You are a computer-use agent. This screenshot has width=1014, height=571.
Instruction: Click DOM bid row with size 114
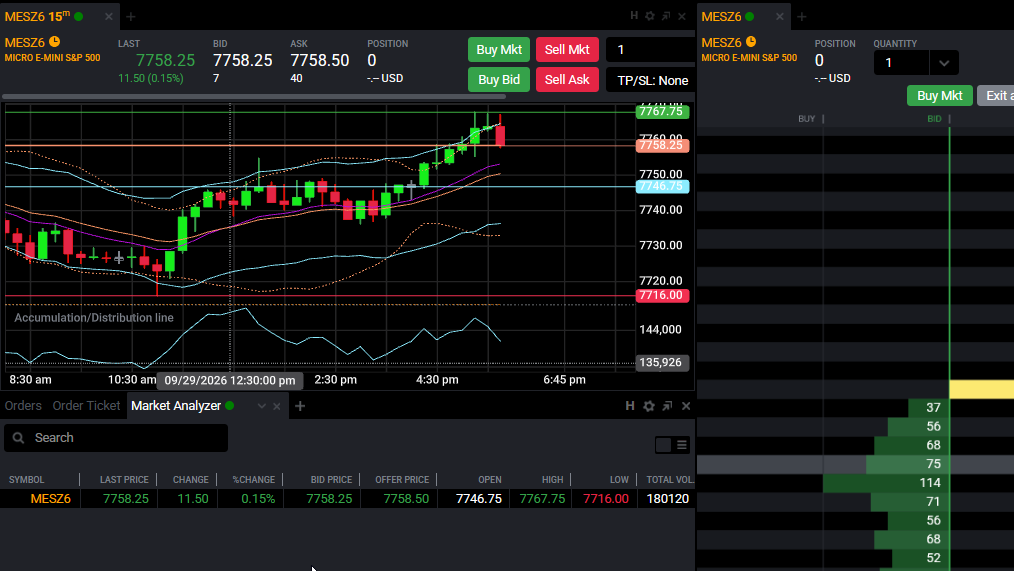[x=887, y=482]
